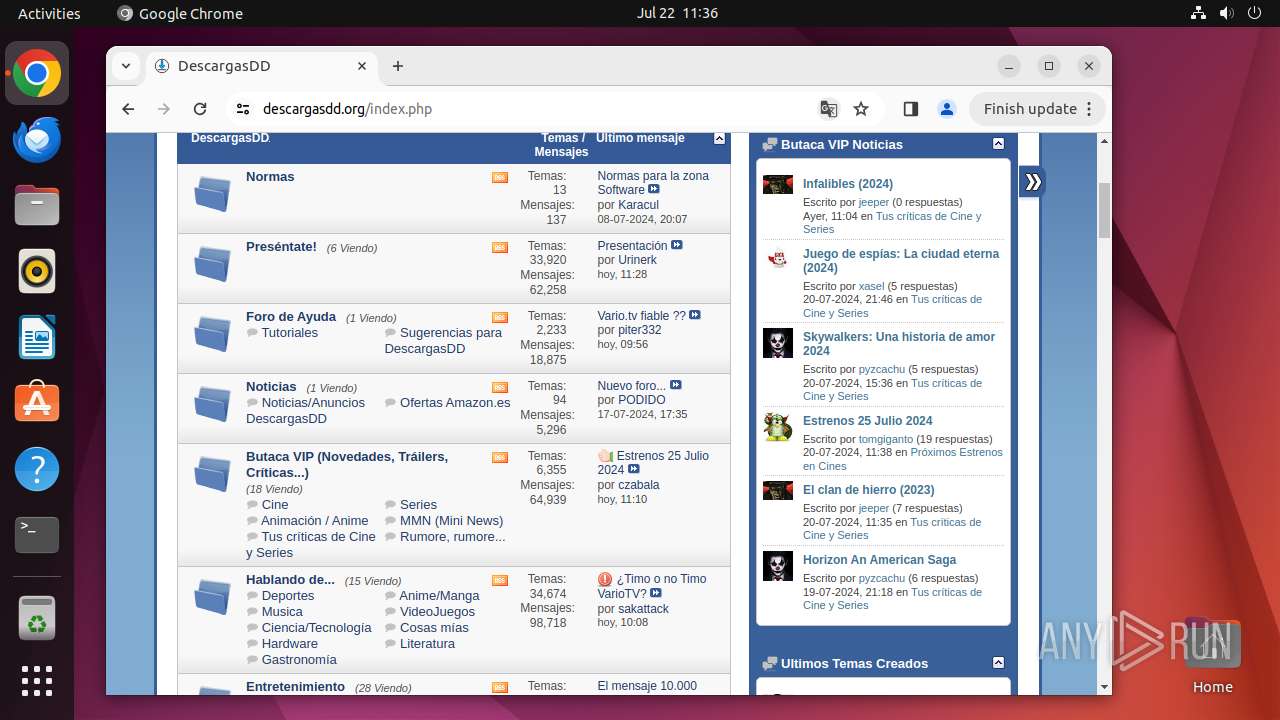The image size is (1280, 720).
Task: Click the Hablando de... folder icon
Action: 212,596
